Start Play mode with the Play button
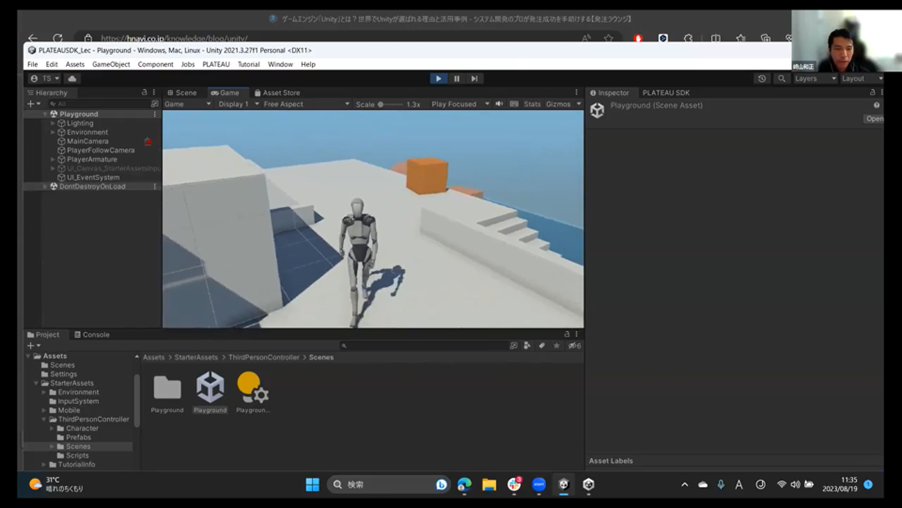The height and width of the screenshot is (508, 902). tap(438, 79)
